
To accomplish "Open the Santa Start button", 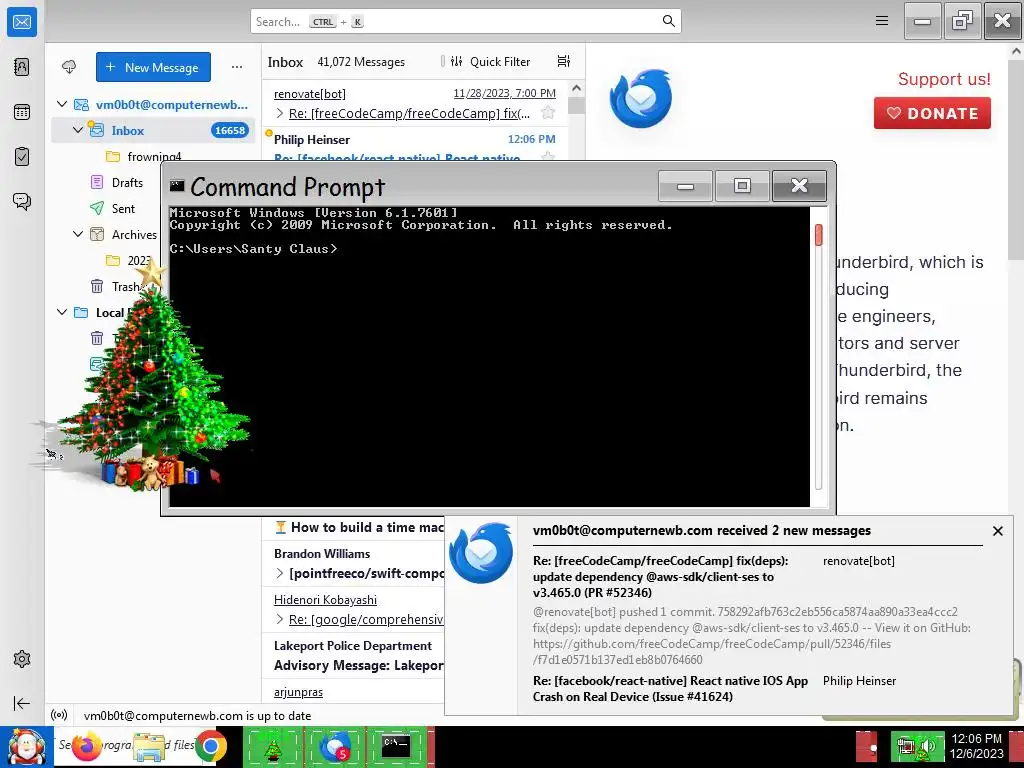I will click(x=26, y=747).
